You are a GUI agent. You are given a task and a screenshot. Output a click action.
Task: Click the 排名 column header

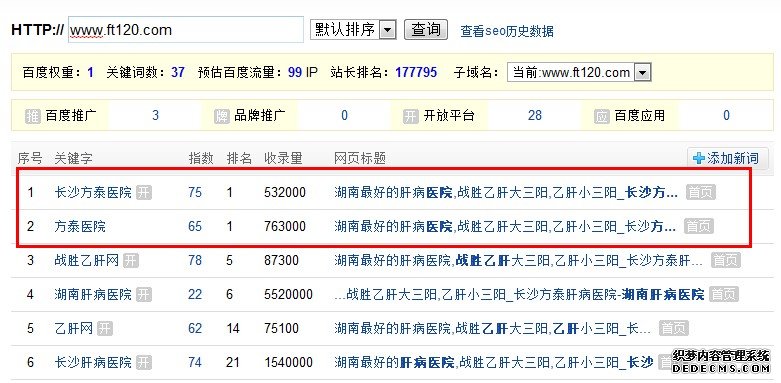(239, 158)
